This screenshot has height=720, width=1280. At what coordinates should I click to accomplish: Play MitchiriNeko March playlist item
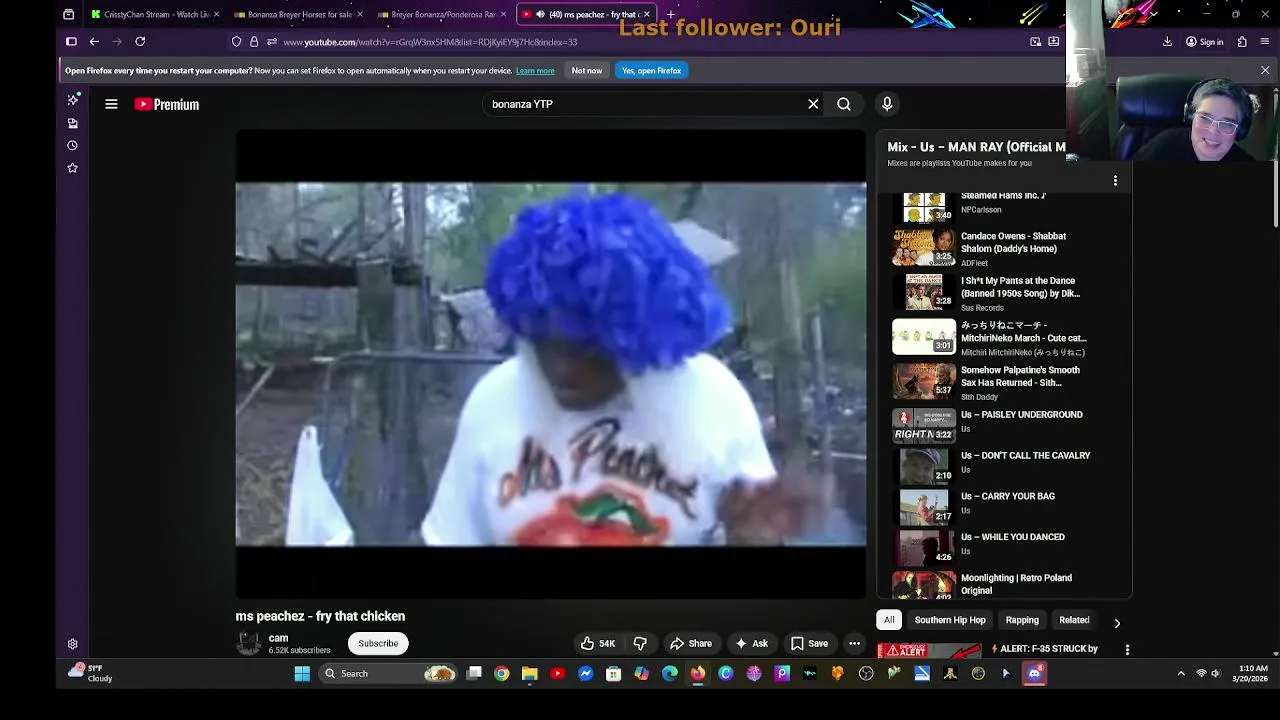click(990, 337)
